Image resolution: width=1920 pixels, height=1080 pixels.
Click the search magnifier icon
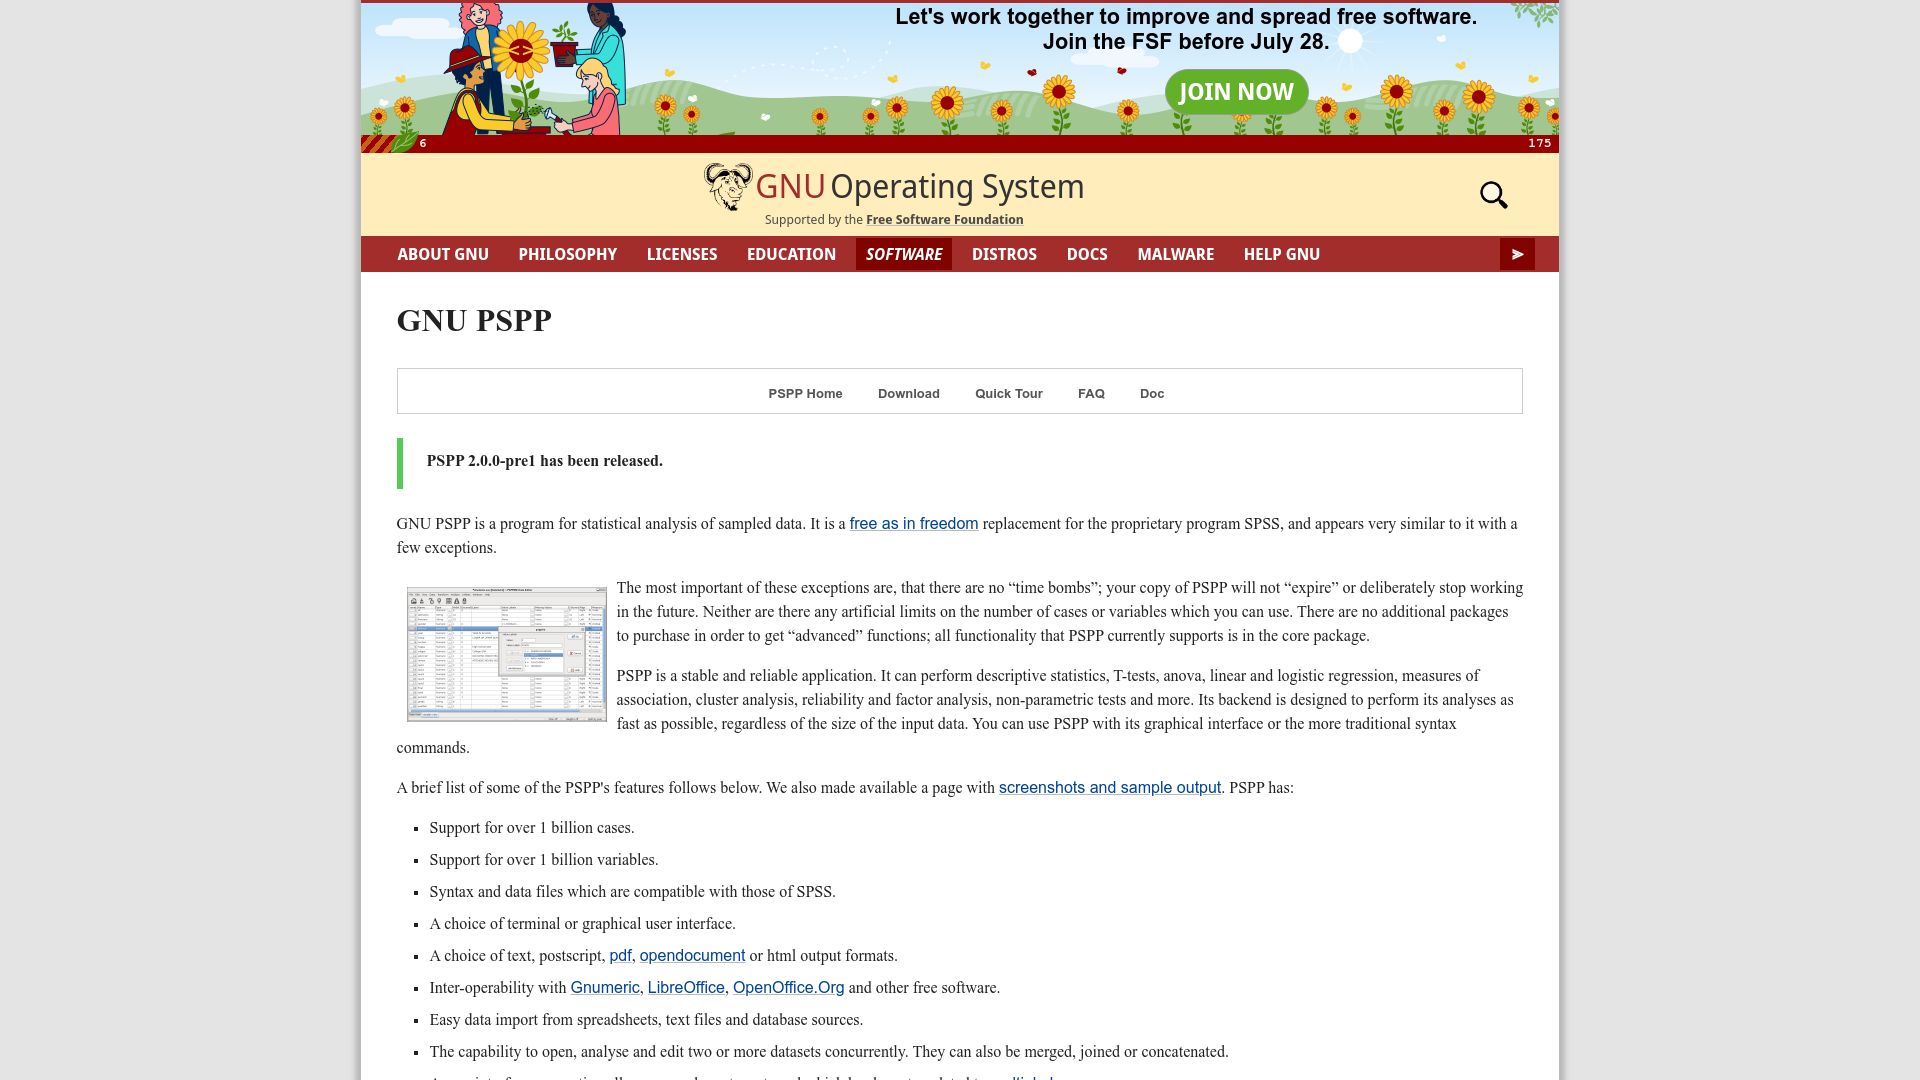point(1493,195)
